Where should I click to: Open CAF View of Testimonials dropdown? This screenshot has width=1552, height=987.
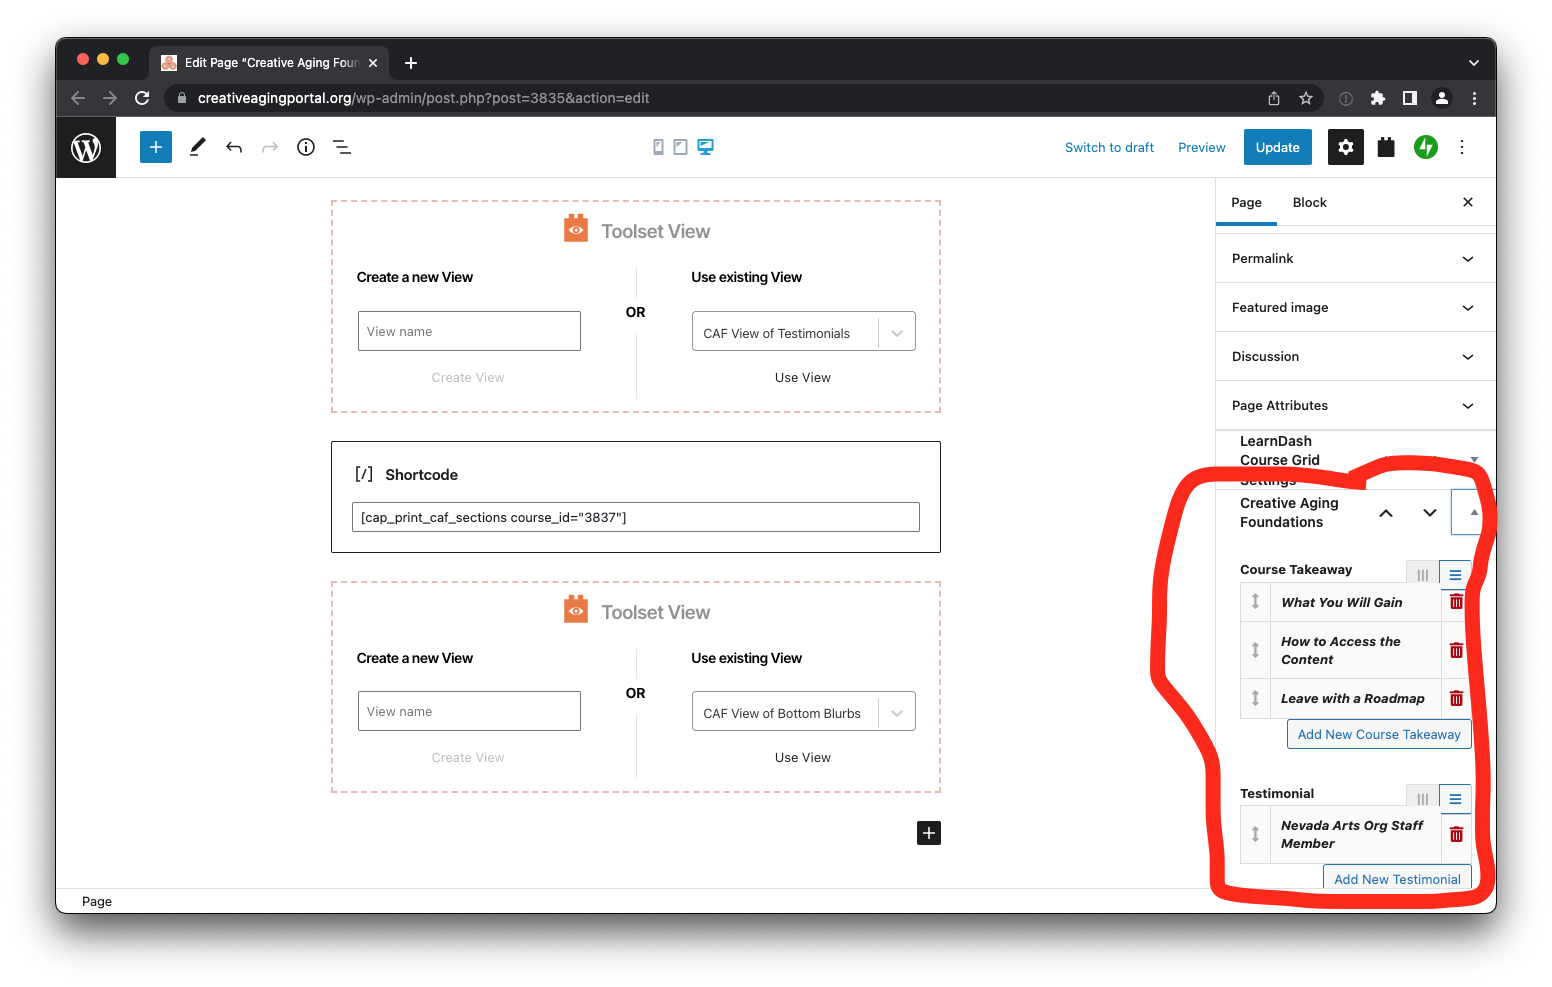803,332
